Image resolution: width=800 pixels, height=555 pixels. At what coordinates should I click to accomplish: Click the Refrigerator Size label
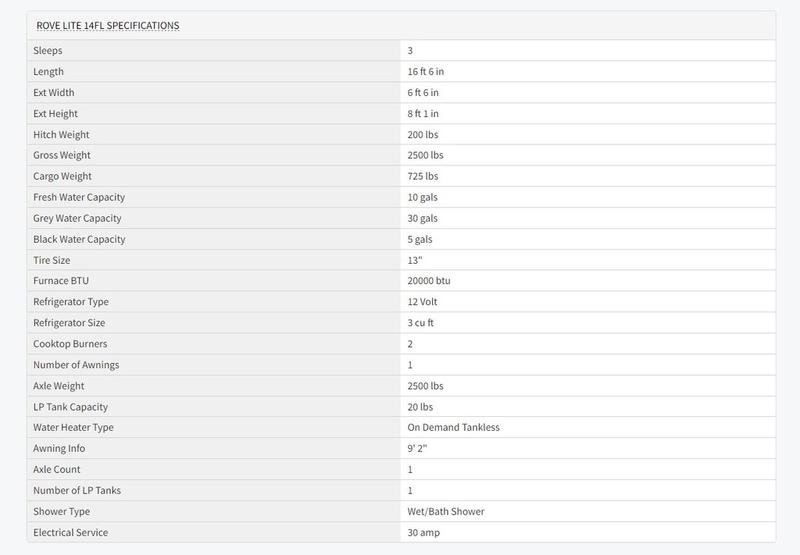69,322
